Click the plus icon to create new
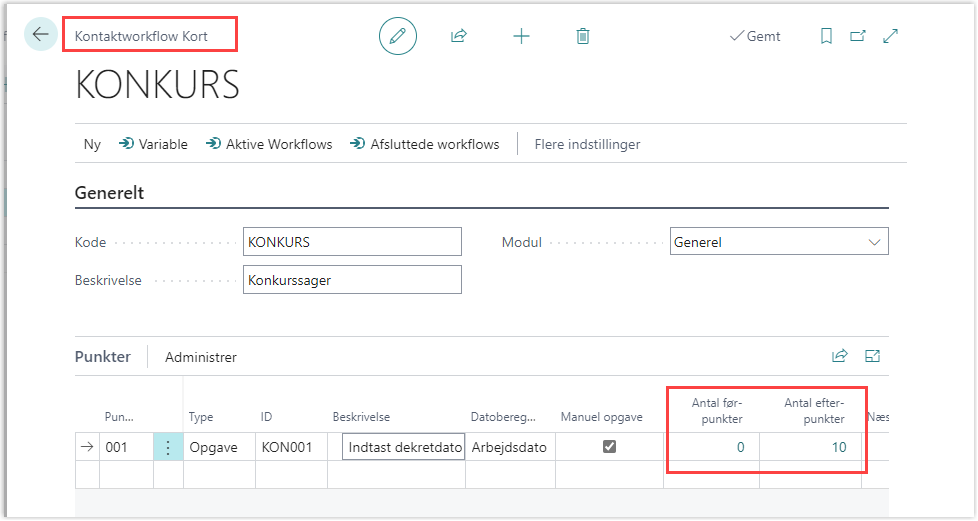This screenshot has height=521, width=978. [521, 36]
